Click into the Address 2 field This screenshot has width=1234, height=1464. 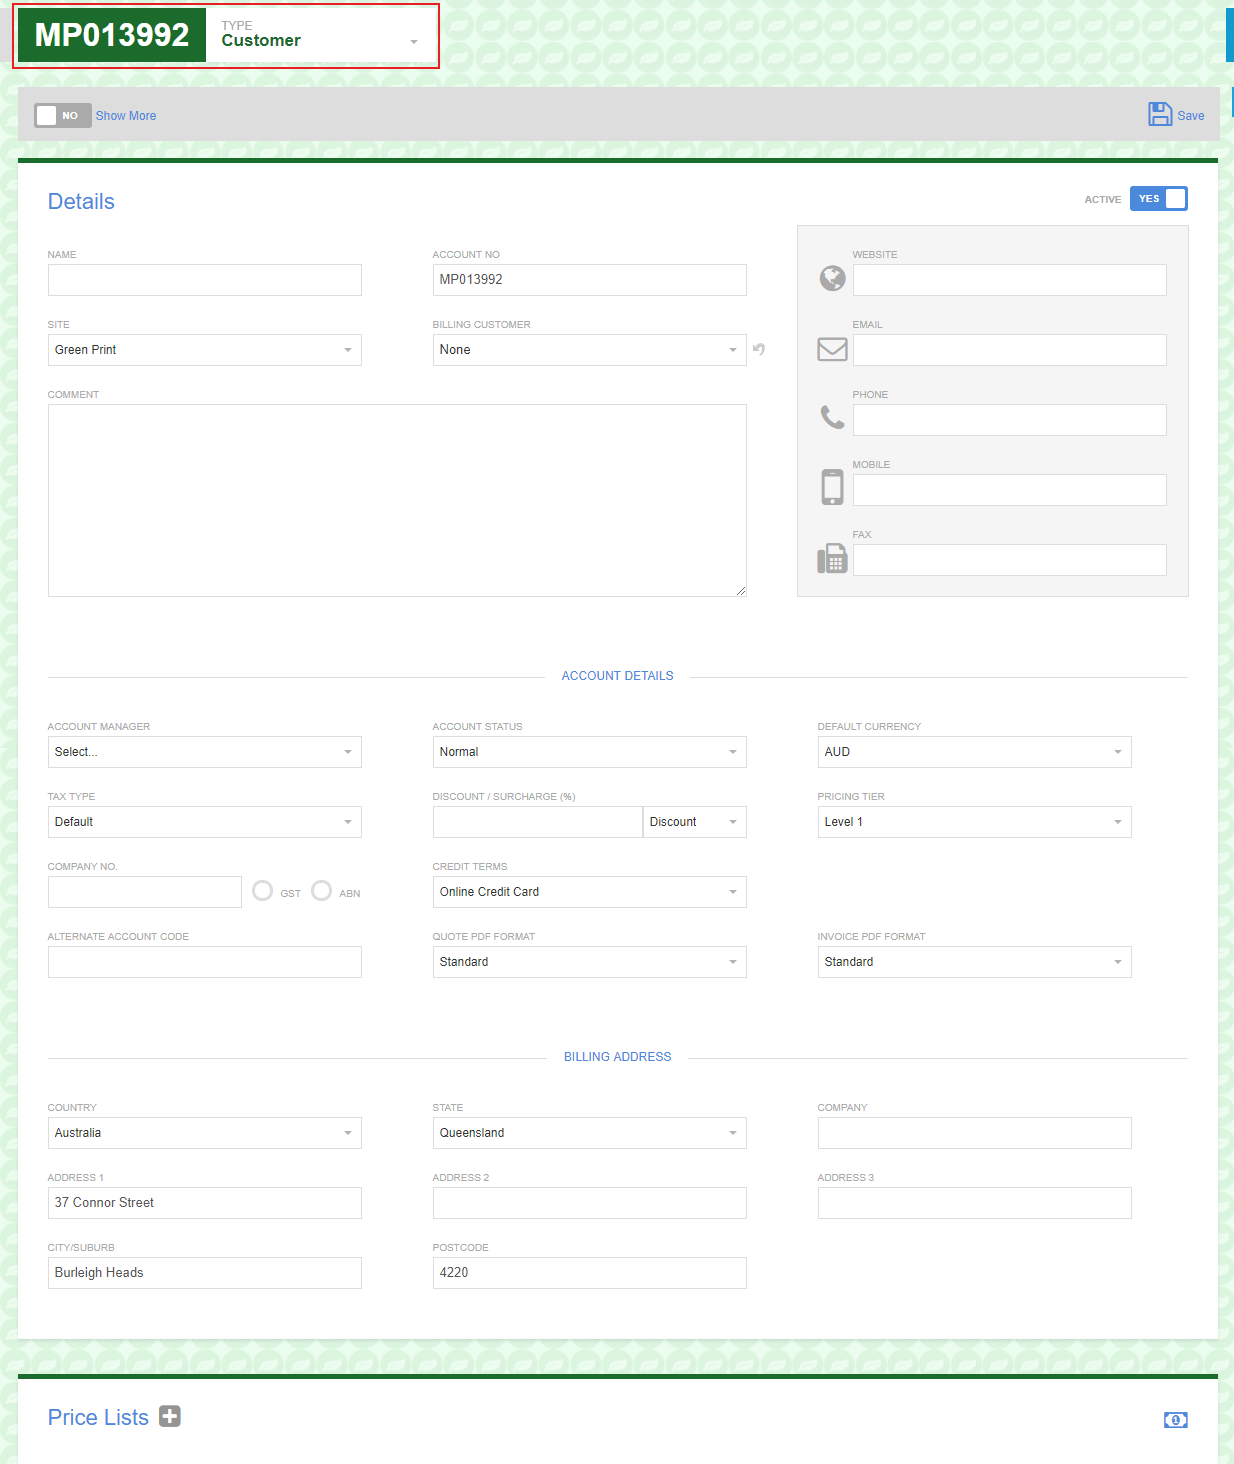[x=589, y=1203]
